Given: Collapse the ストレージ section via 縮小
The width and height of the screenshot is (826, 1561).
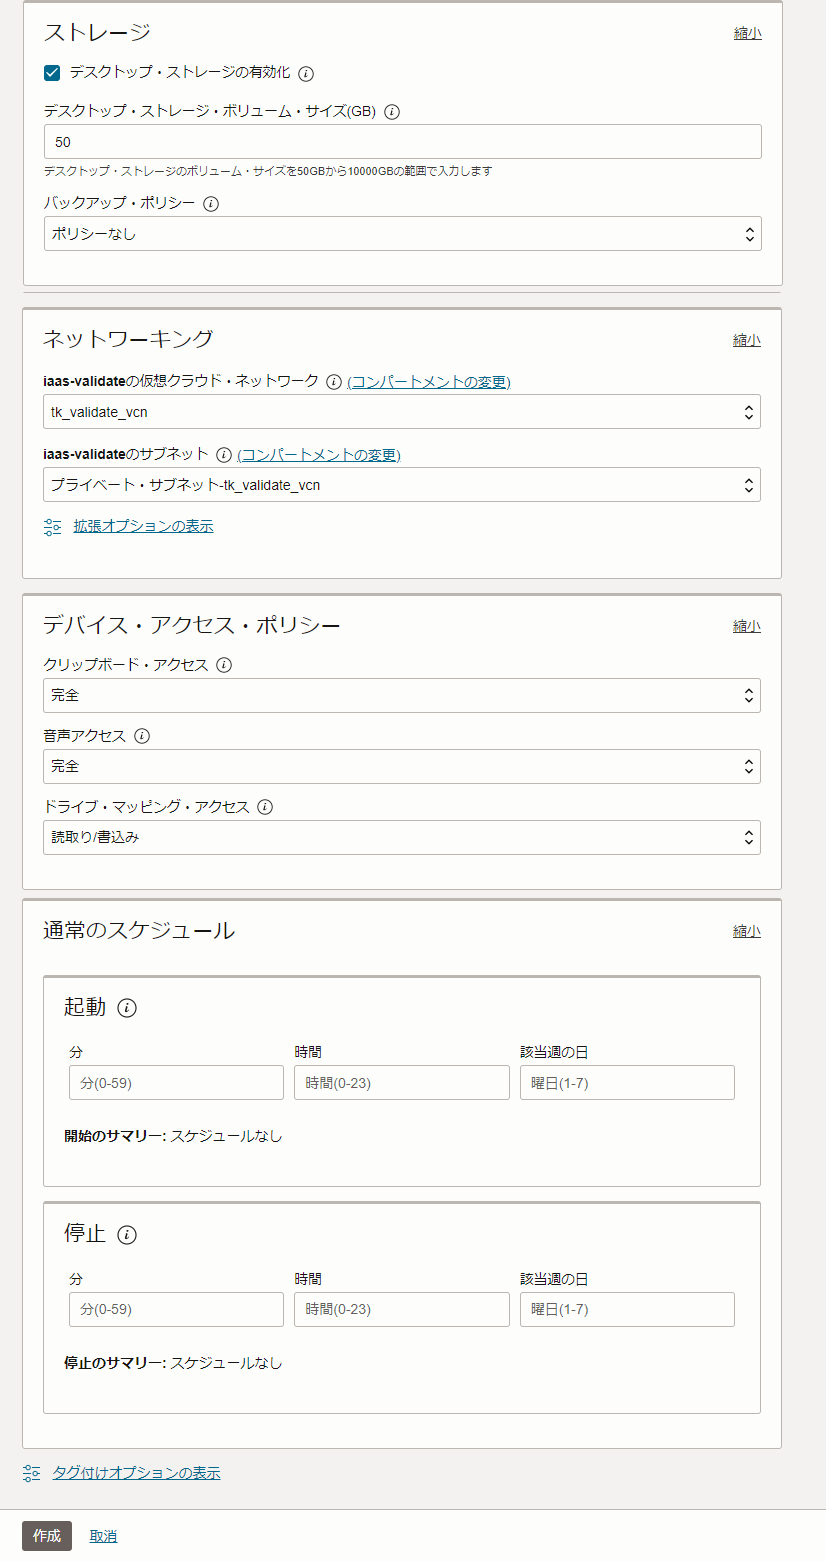Looking at the screenshot, I should coord(746,32).
